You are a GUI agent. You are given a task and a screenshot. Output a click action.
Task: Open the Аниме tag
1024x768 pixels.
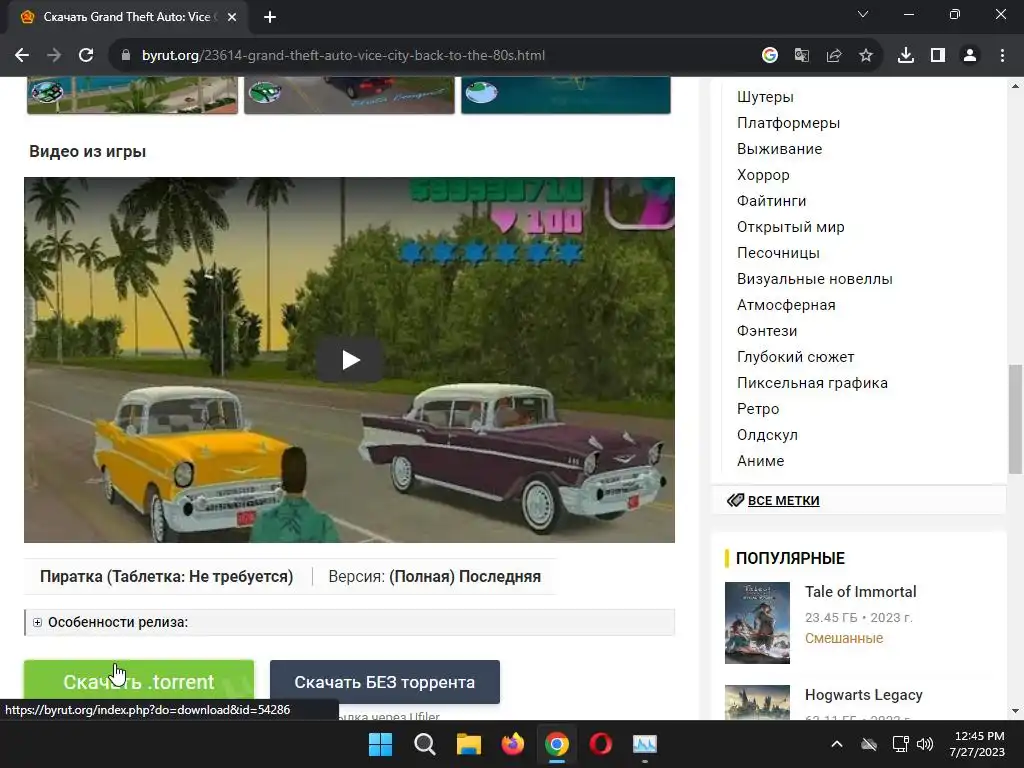pos(760,461)
